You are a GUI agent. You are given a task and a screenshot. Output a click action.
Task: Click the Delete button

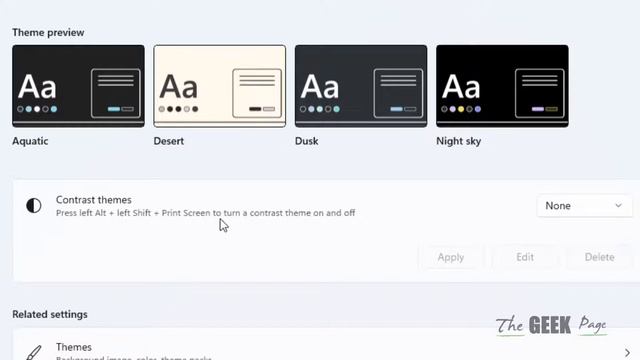[599, 257]
